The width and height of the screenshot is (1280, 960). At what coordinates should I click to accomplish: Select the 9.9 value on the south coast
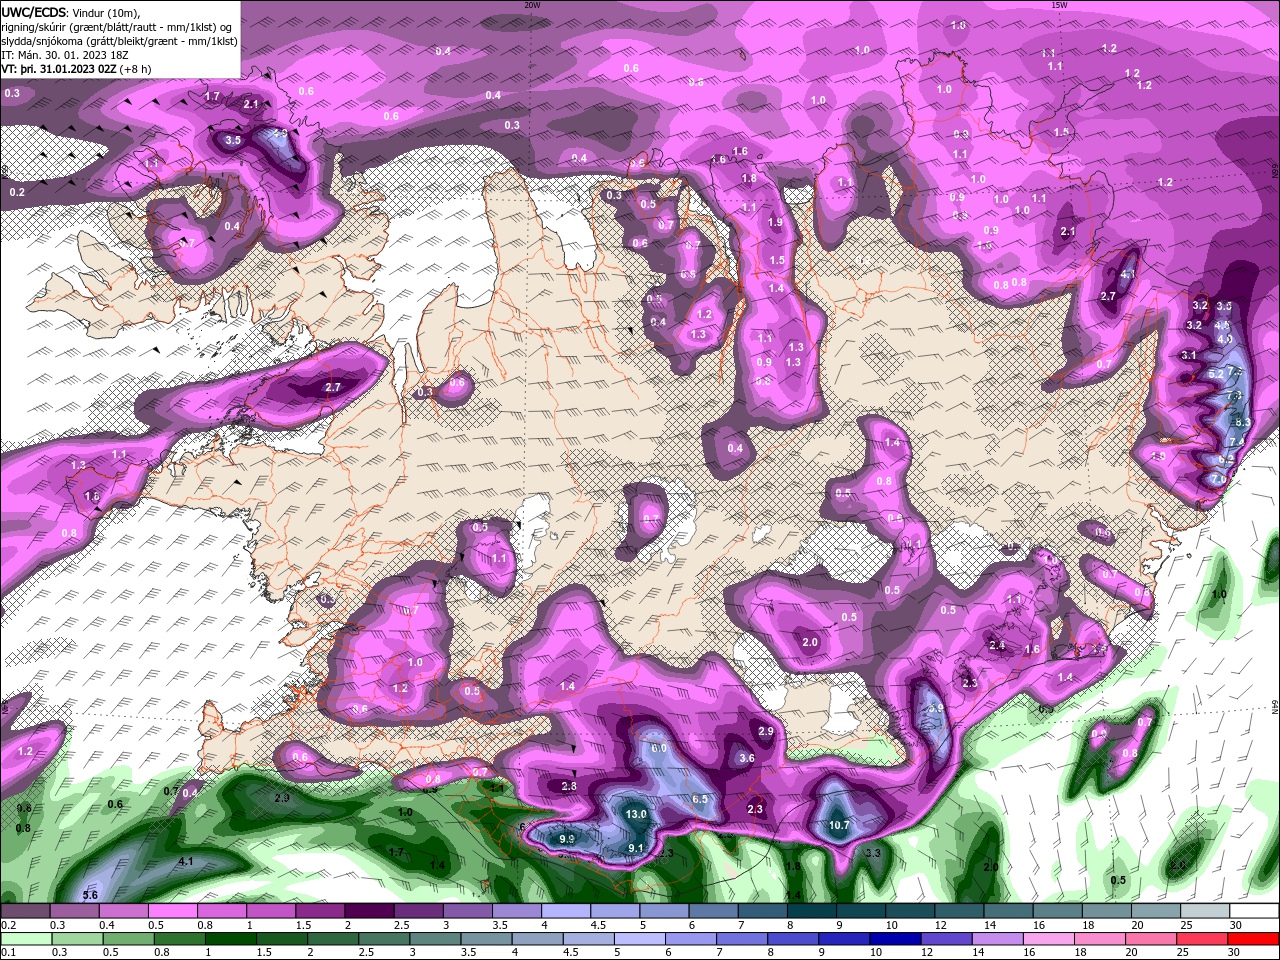[567, 838]
